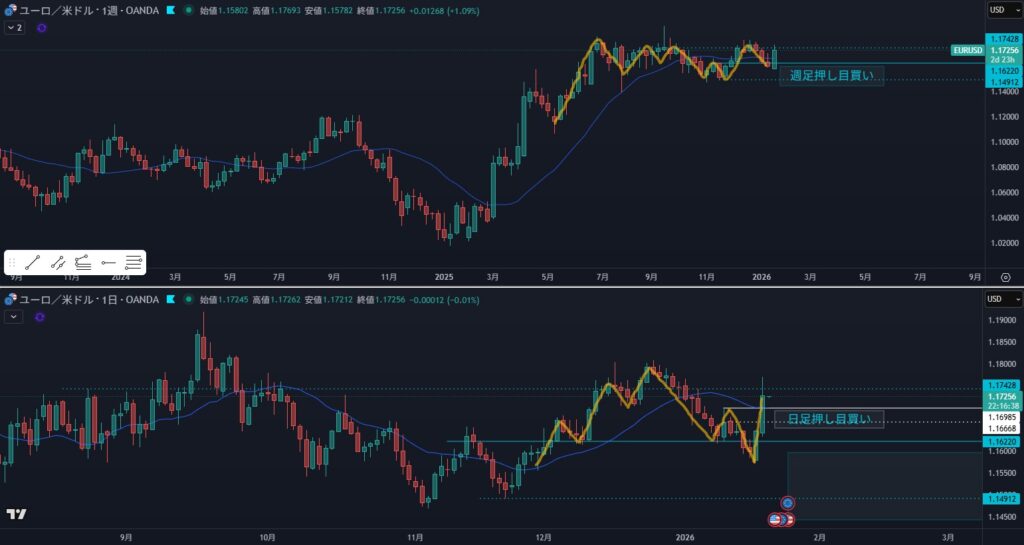The height and width of the screenshot is (545, 1024).
Task: Select the trend line tool in floating toolbar
Action: pyautogui.click(x=33, y=263)
